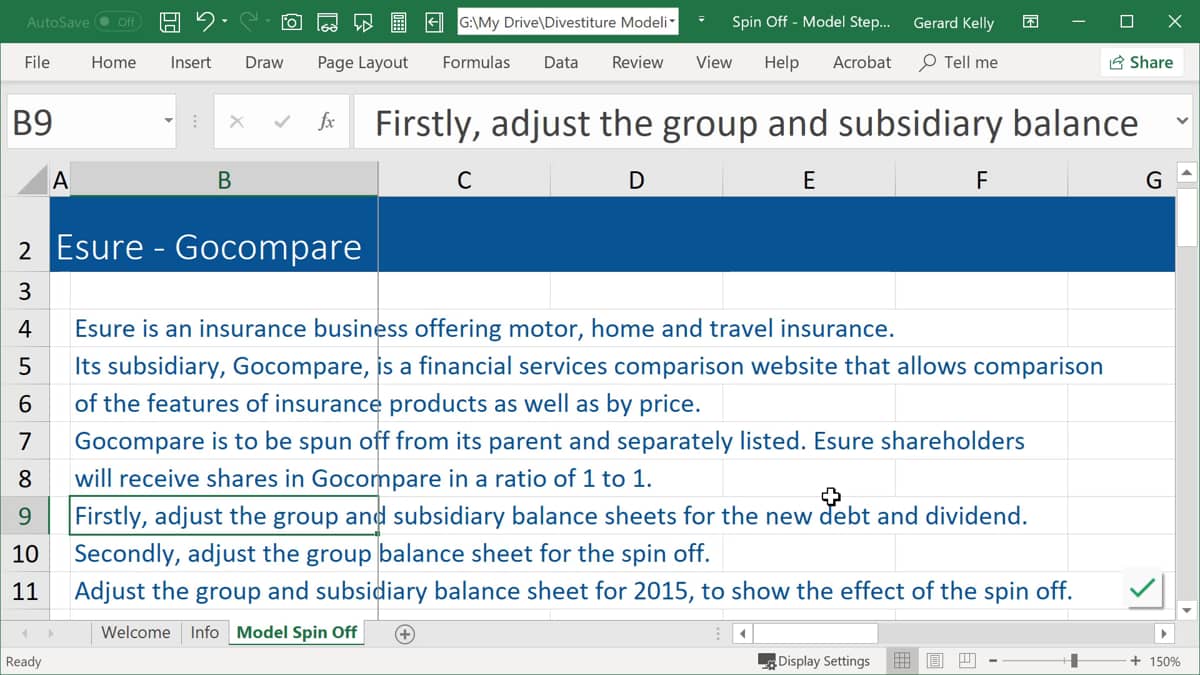Select column B header
Image resolution: width=1200 pixels, height=675 pixels.
[224, 180]
